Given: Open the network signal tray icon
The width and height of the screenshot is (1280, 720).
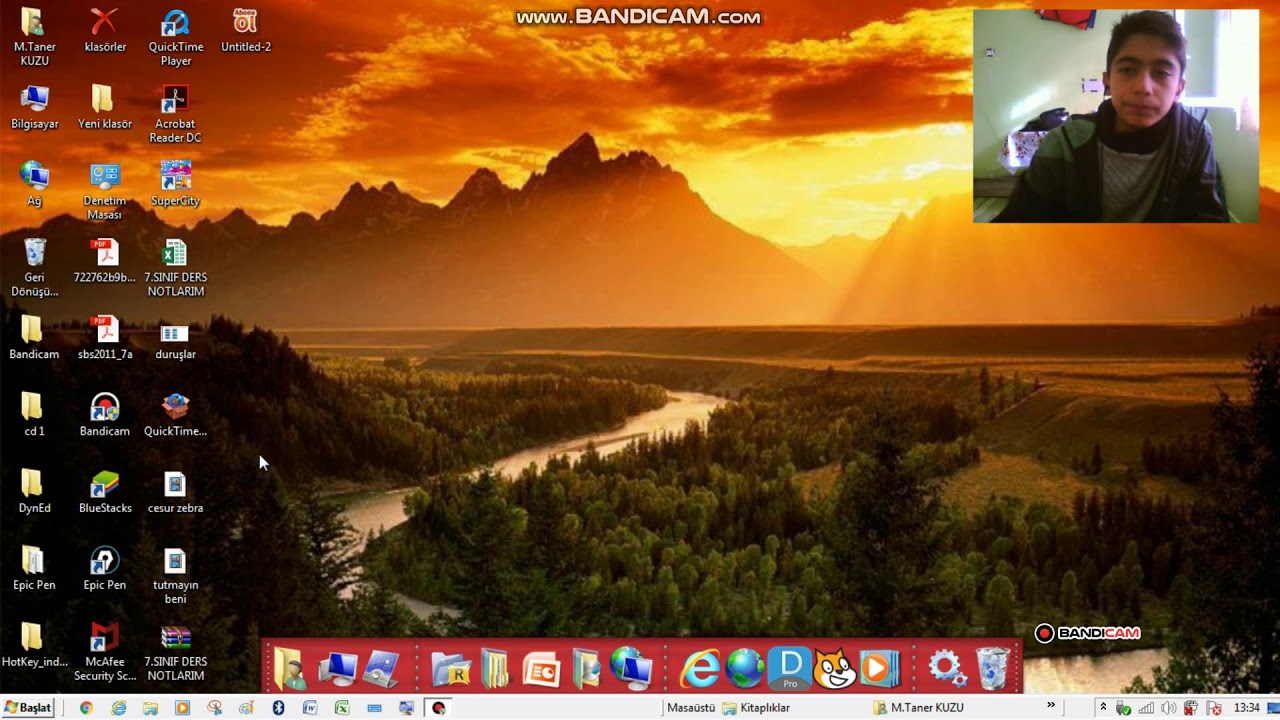Looking at the screenshot, I should pyautogui.click(x=1147, y=708).
